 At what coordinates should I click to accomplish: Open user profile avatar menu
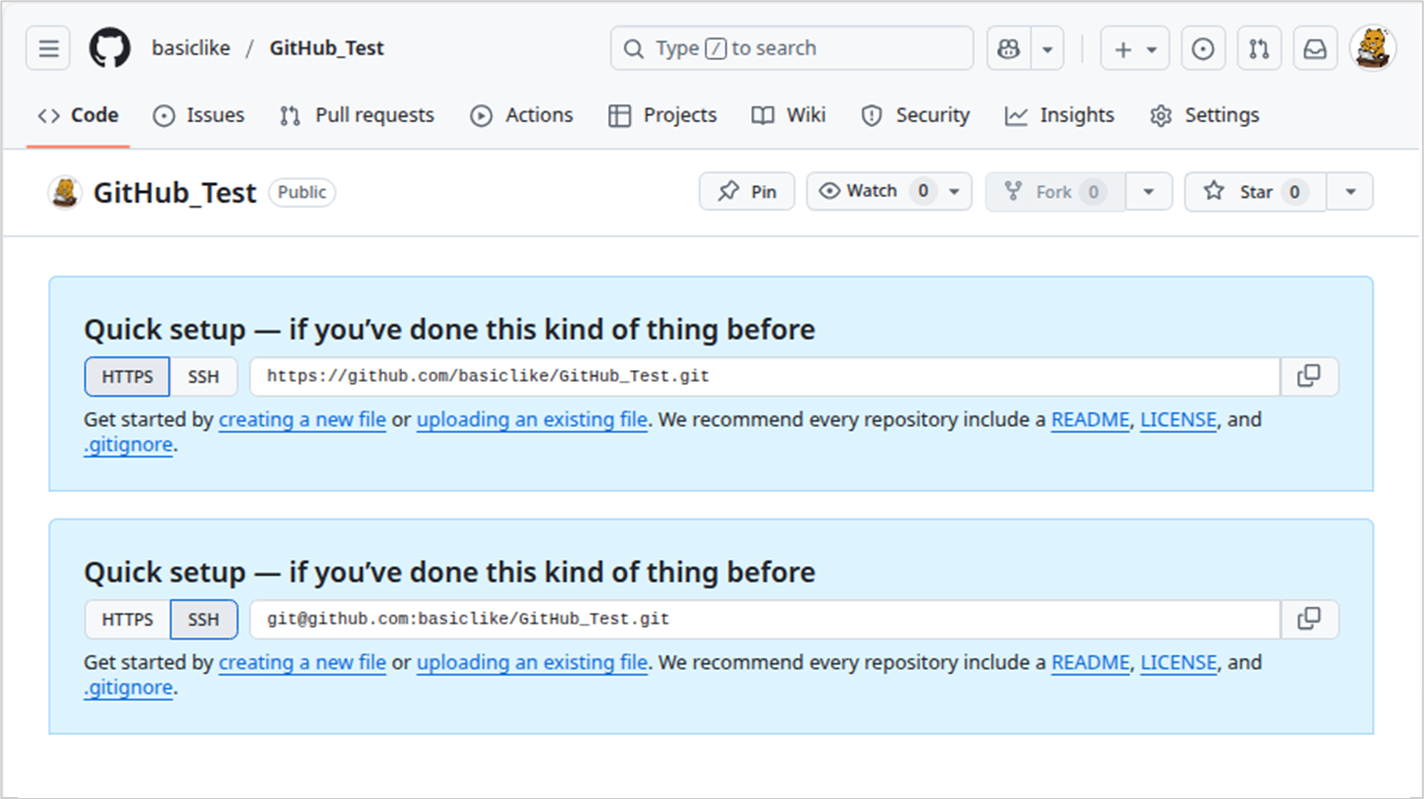tap(1373, 48)
